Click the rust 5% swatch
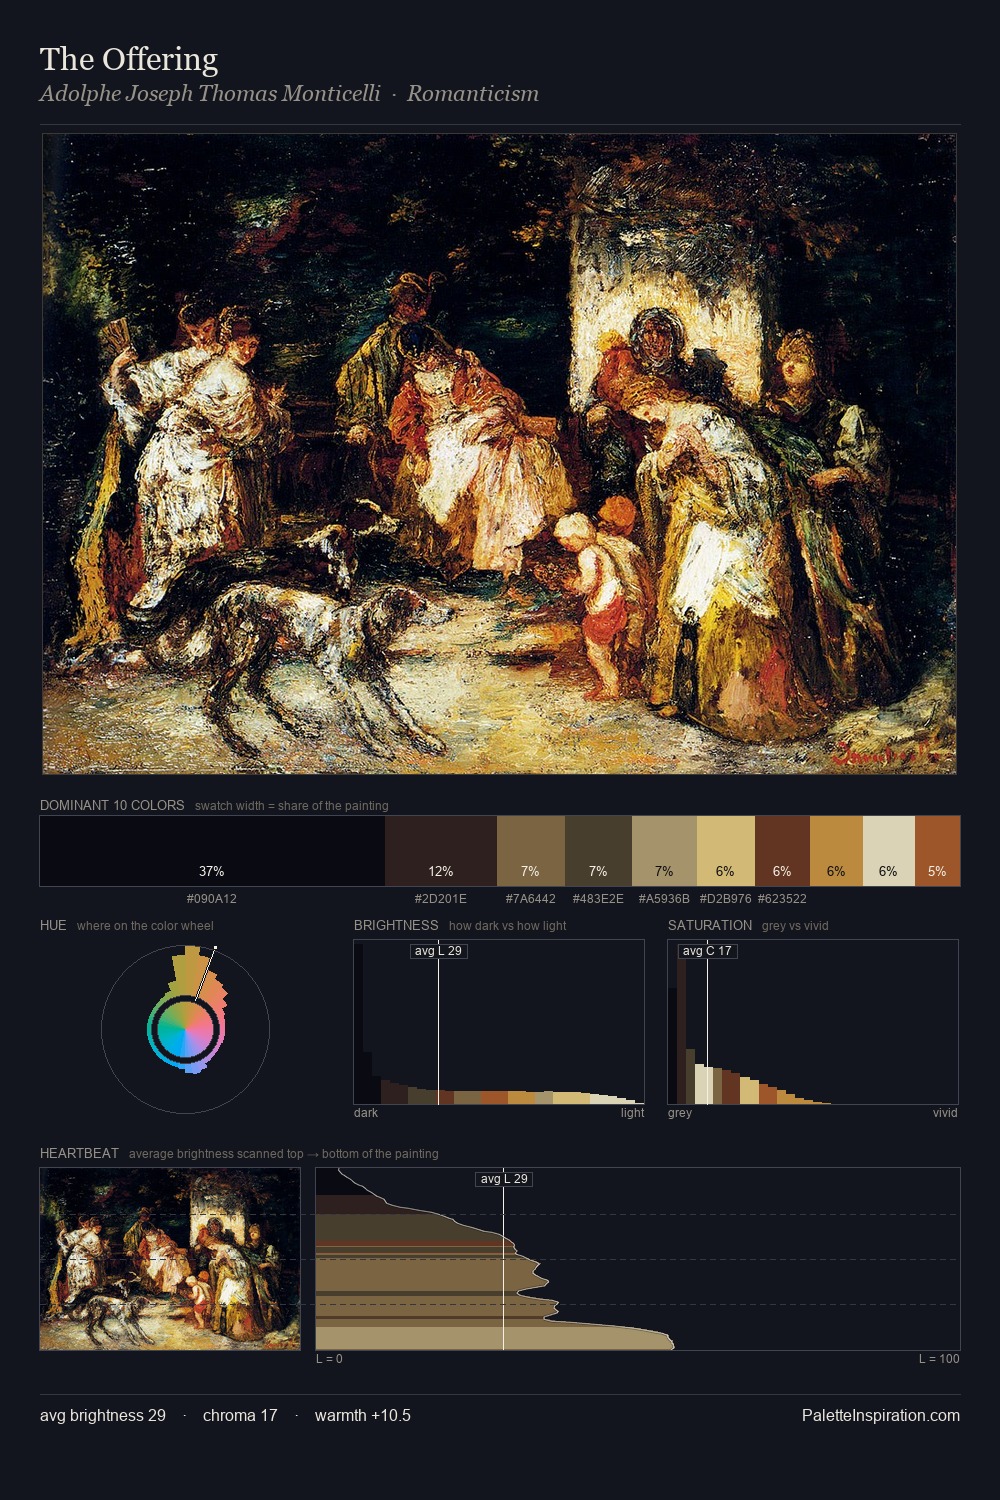1000x1500 pixels. 937,851
